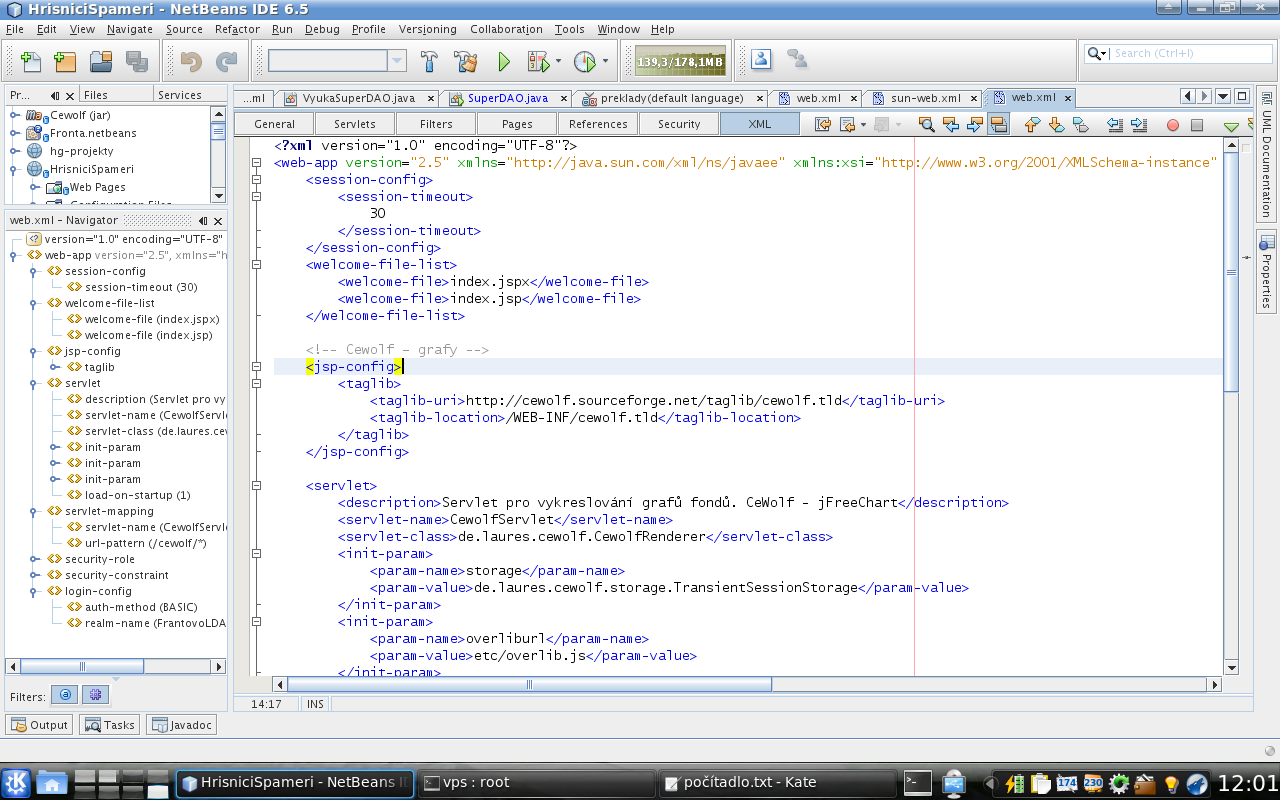Switch to počítadlo.txt - Kate taskbar window

pos(776,782)
